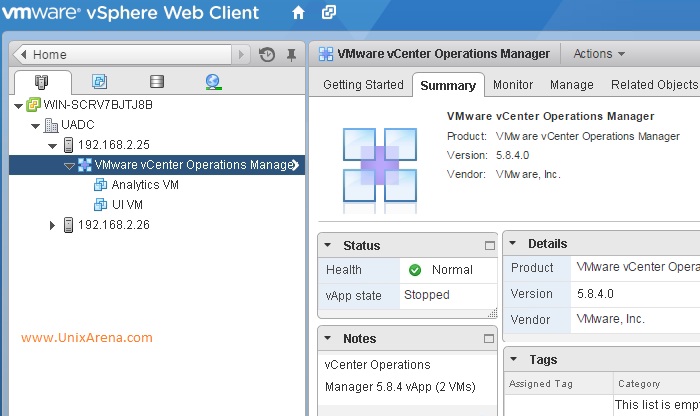Open the recent history clock icon
Viewport: 700px width, 416px height.
pyautogui.click(x=267, y=54)
